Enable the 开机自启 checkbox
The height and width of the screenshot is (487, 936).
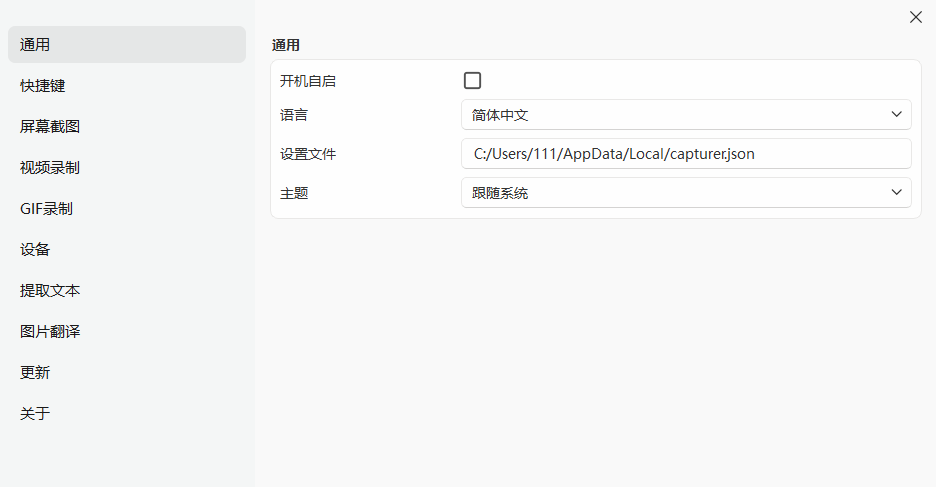coord(472,81)
